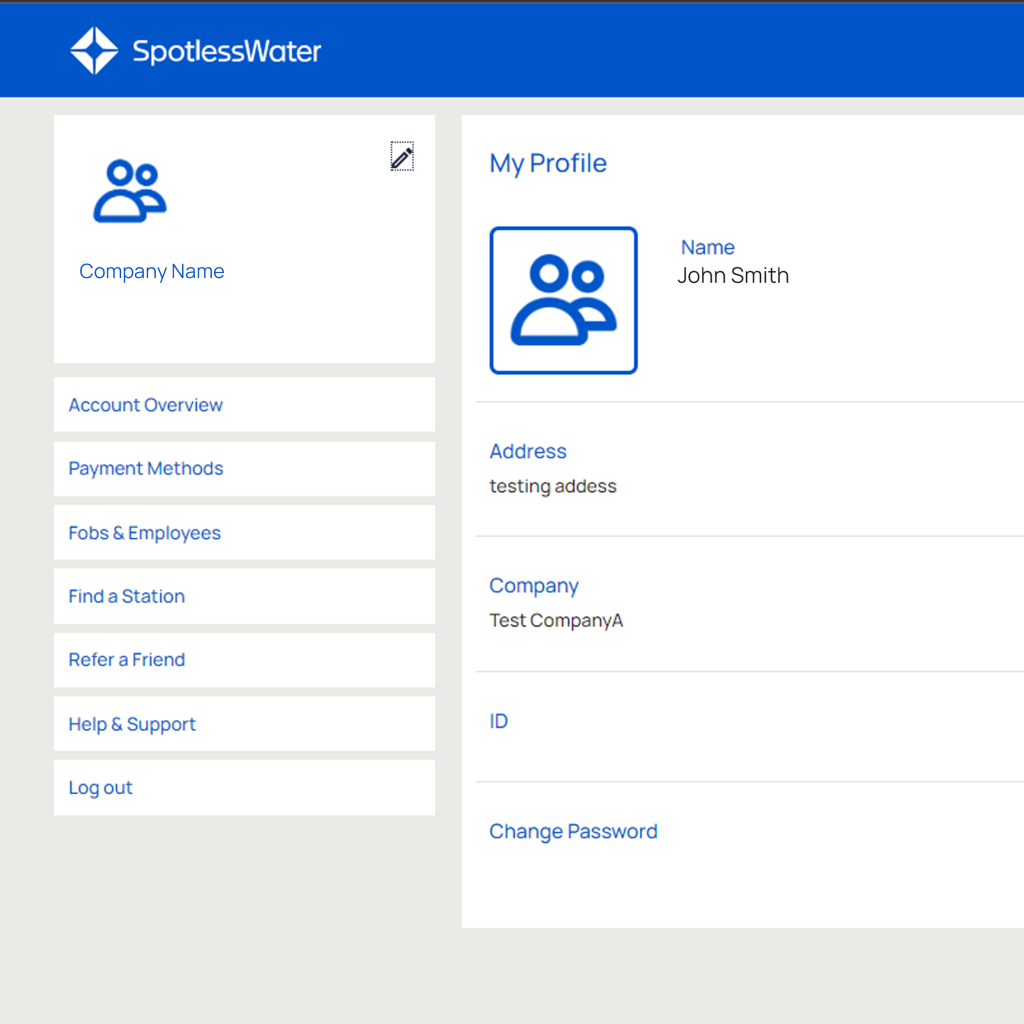Screen dimensions: 1024x1024
Task: Click the ID field label
Action: click(498, 721)
